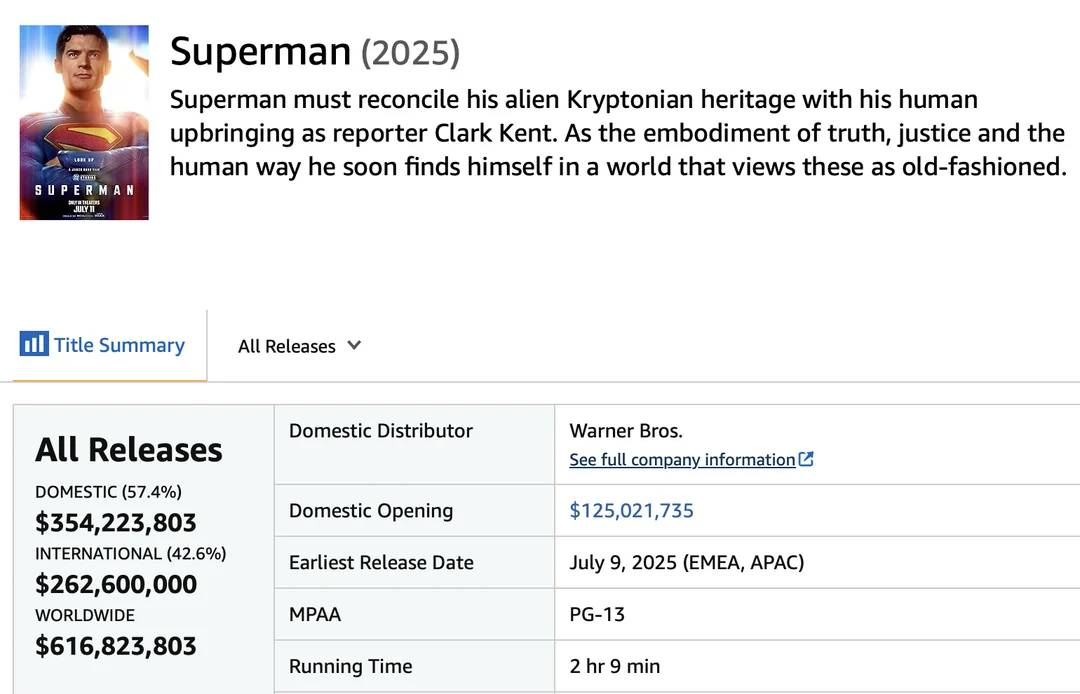Switch to the Title Summary tab
The width and height of the screenshot is (1080, 694).
click(103, 344)
